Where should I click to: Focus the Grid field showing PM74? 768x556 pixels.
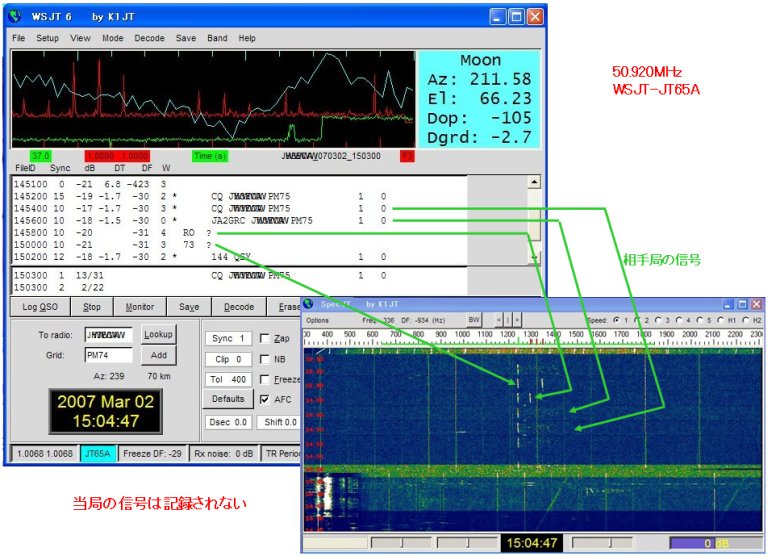[x=108, y=355]
